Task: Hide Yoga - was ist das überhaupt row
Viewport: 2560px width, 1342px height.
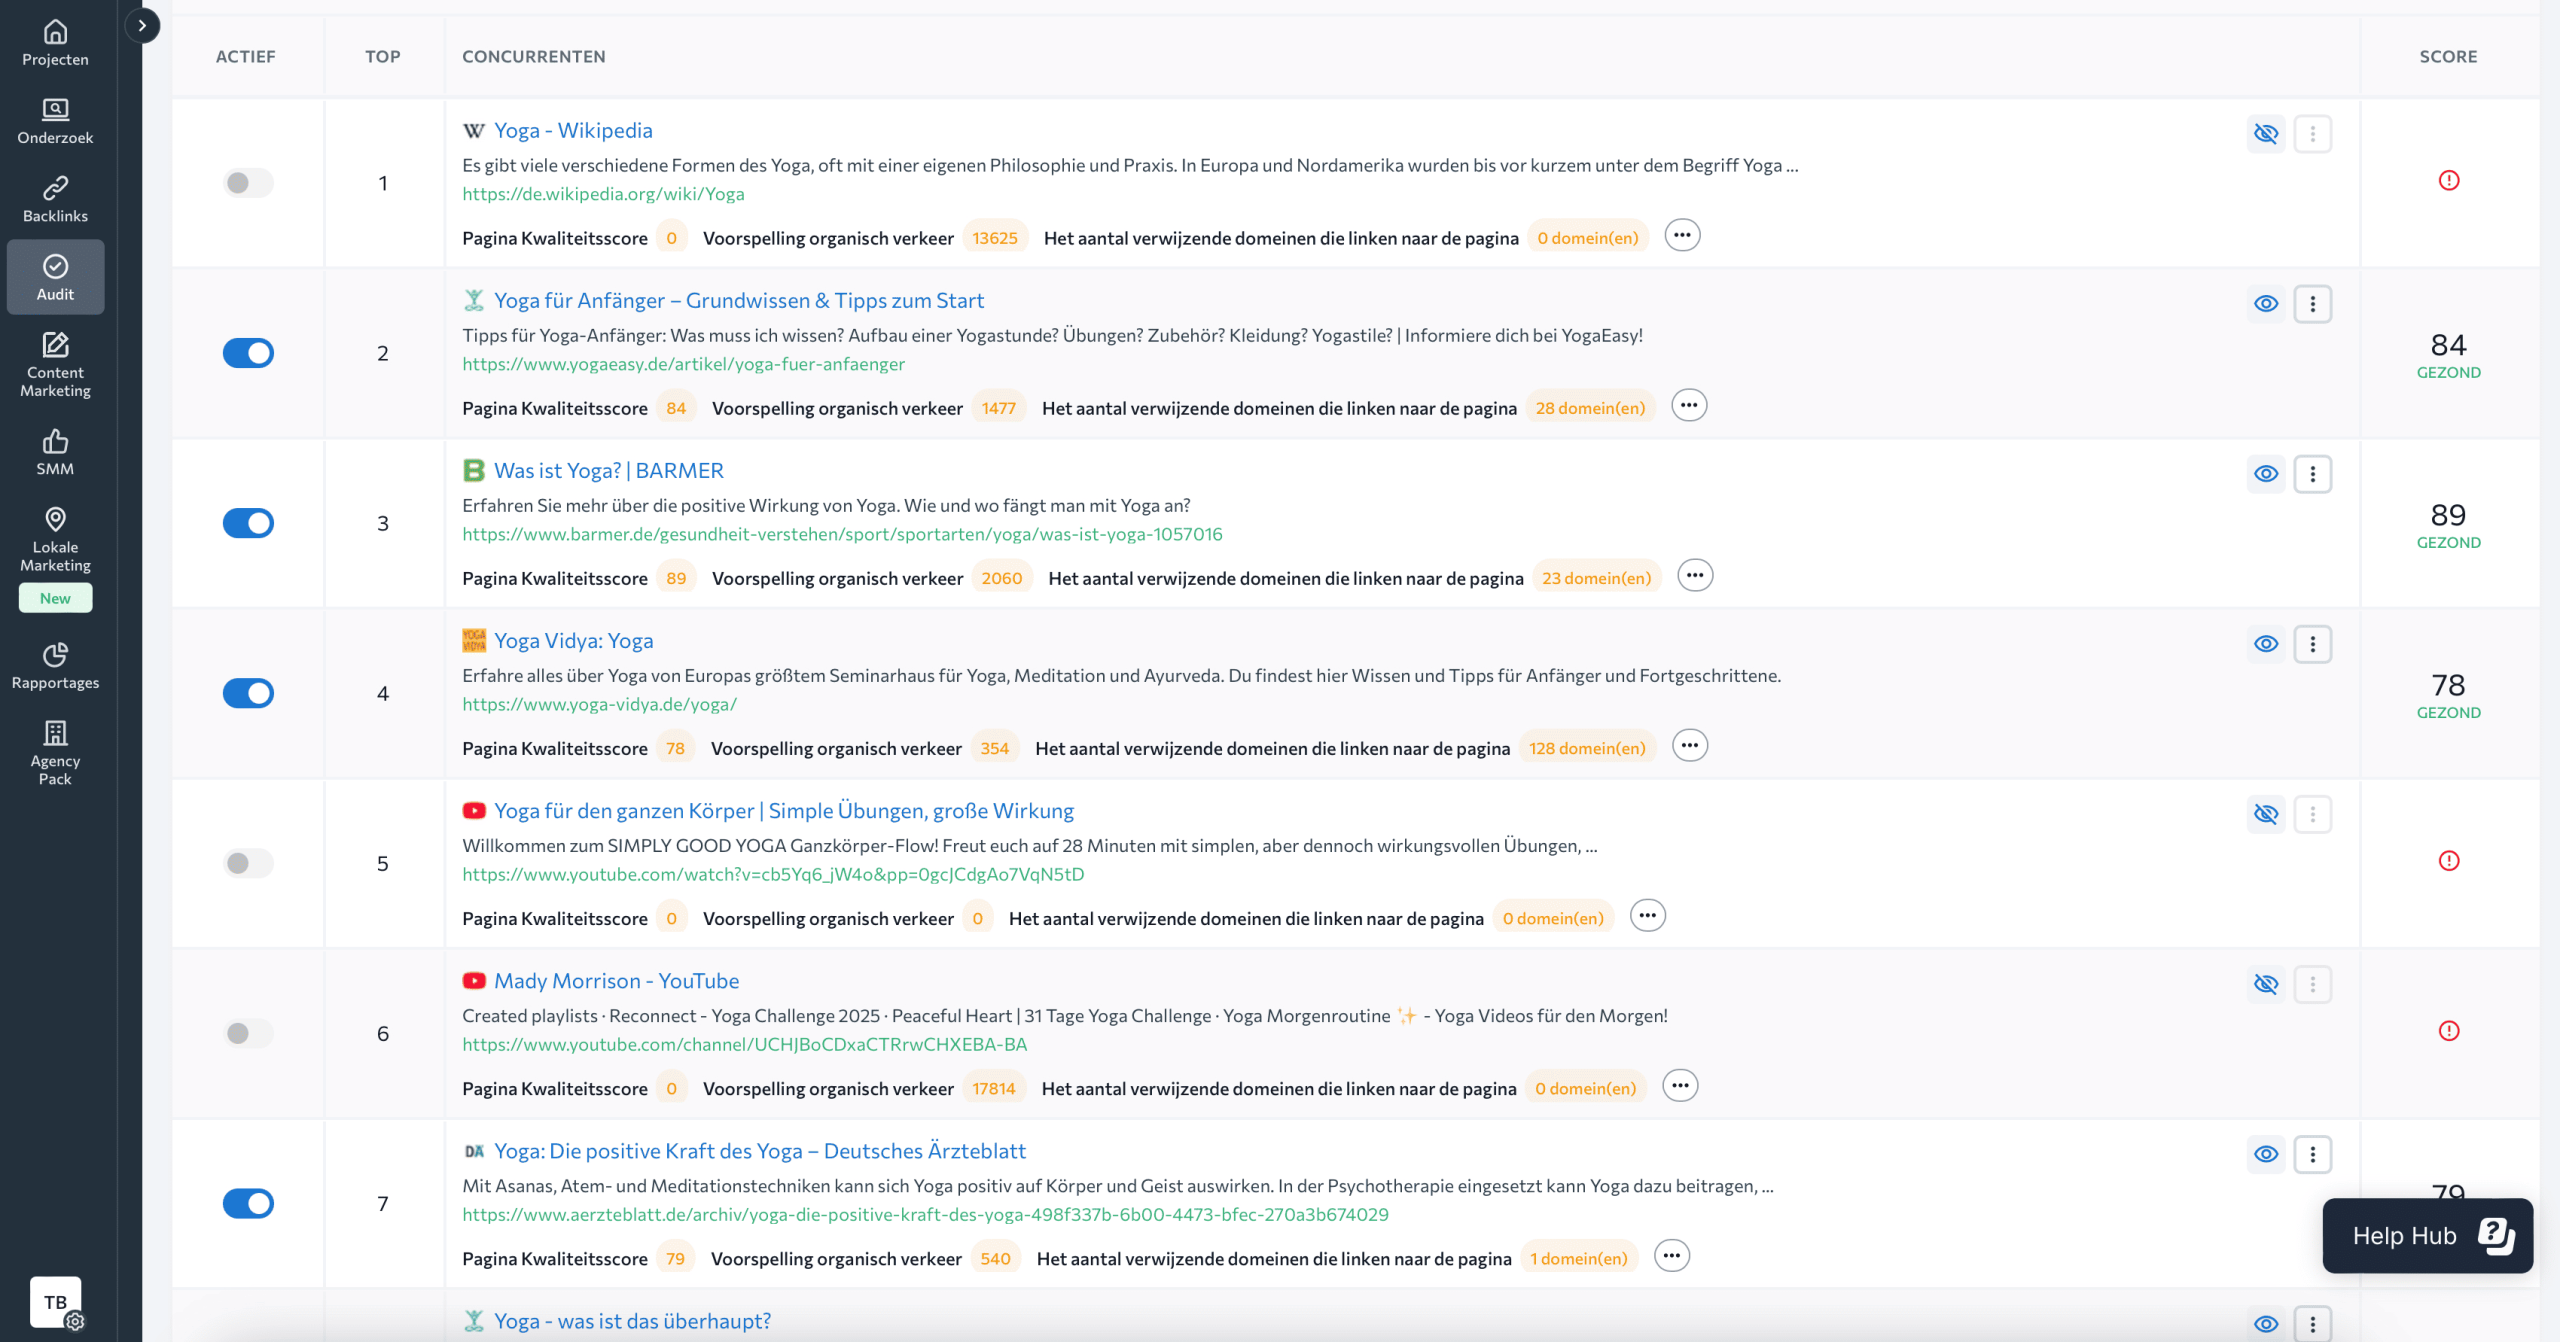Action: click(2266, 1323)
